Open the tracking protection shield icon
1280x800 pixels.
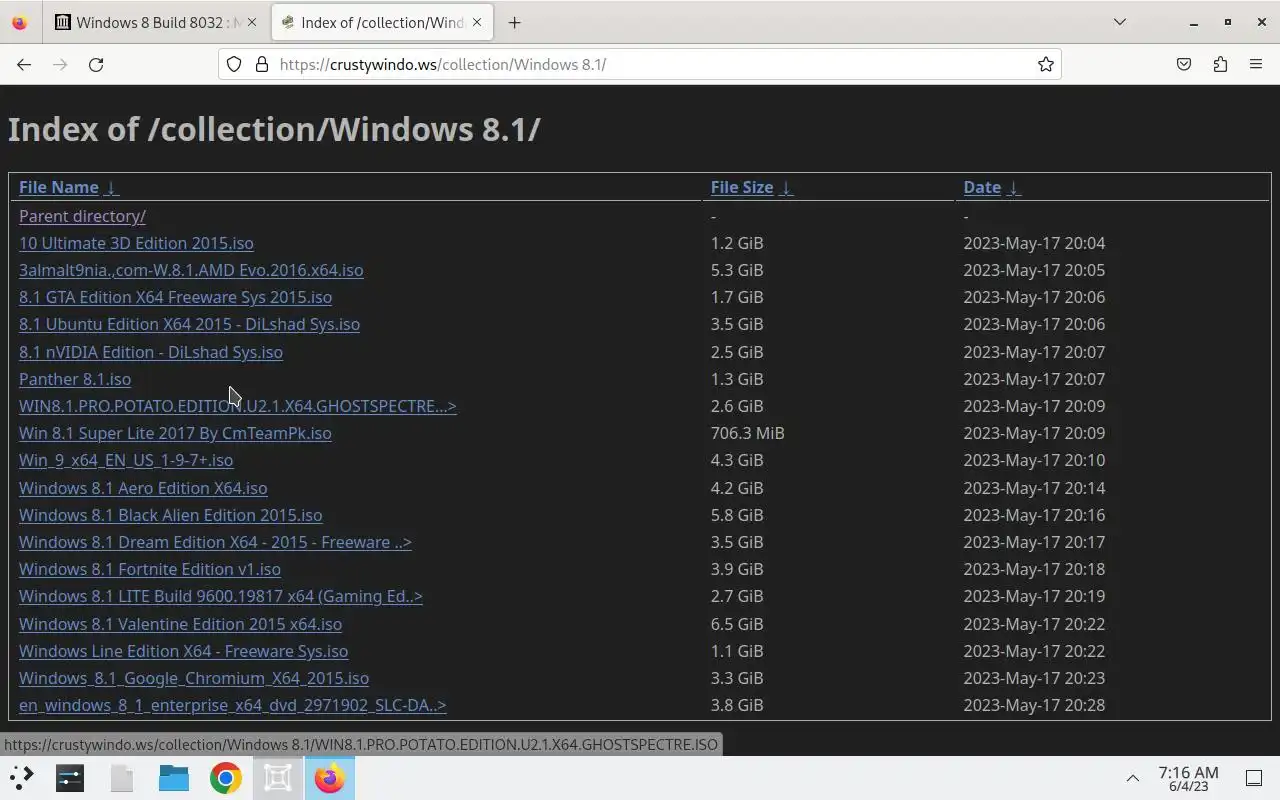pos(234,64)
